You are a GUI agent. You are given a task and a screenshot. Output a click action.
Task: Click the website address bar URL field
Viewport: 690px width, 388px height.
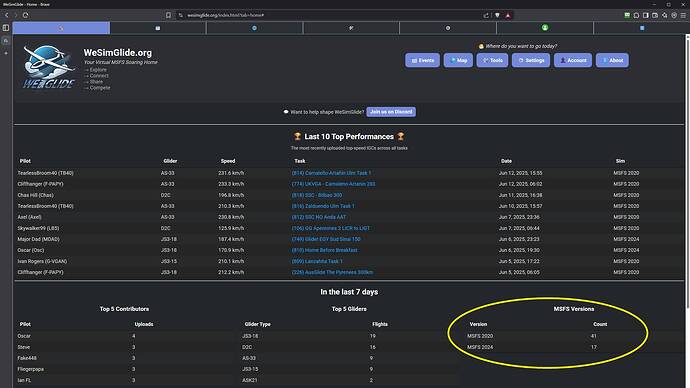click(x=330, y=15)
